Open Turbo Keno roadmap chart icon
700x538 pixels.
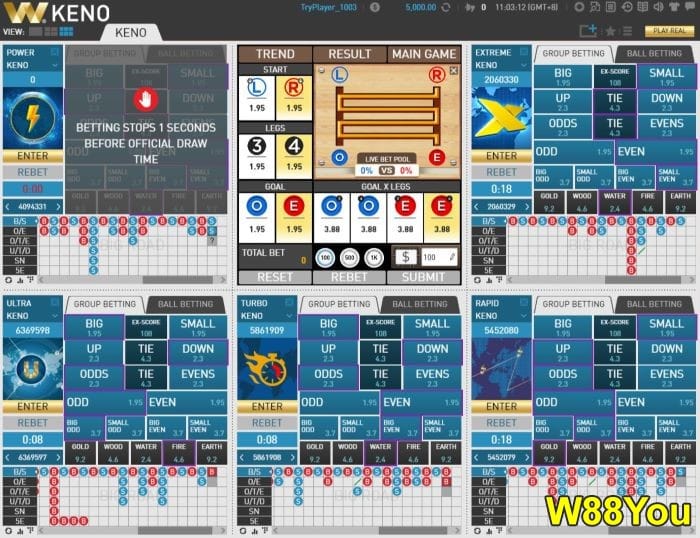click(x=254, y=531)
